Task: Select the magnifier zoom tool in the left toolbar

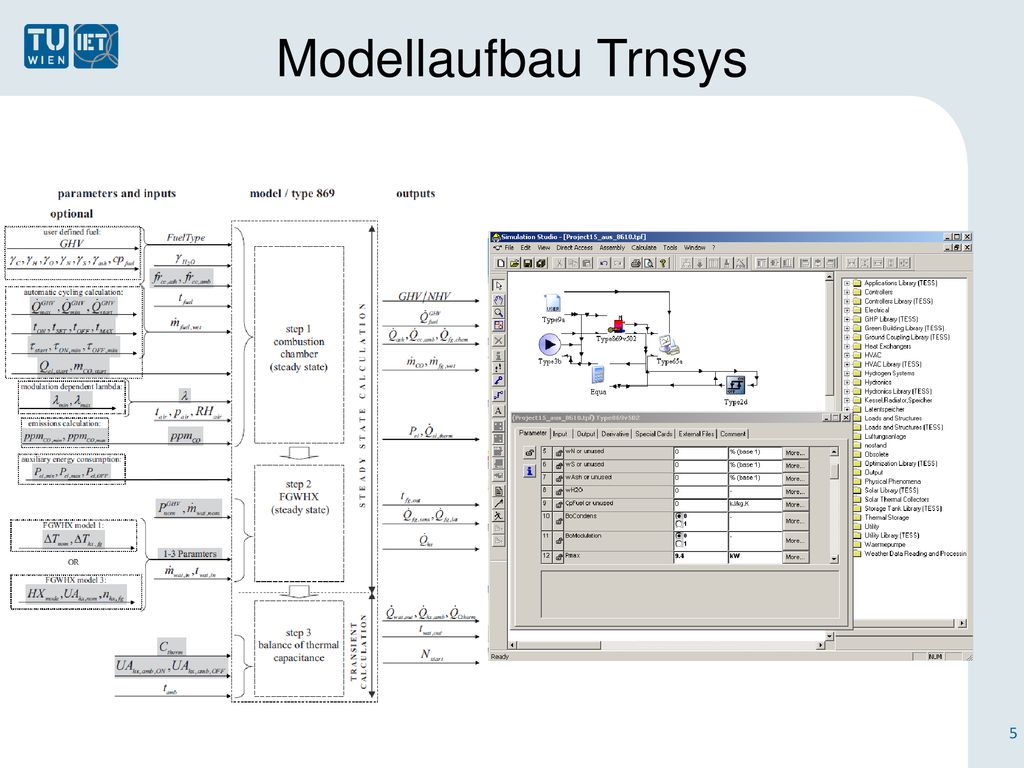Action: pyautogui.click(x=498, y=313)
